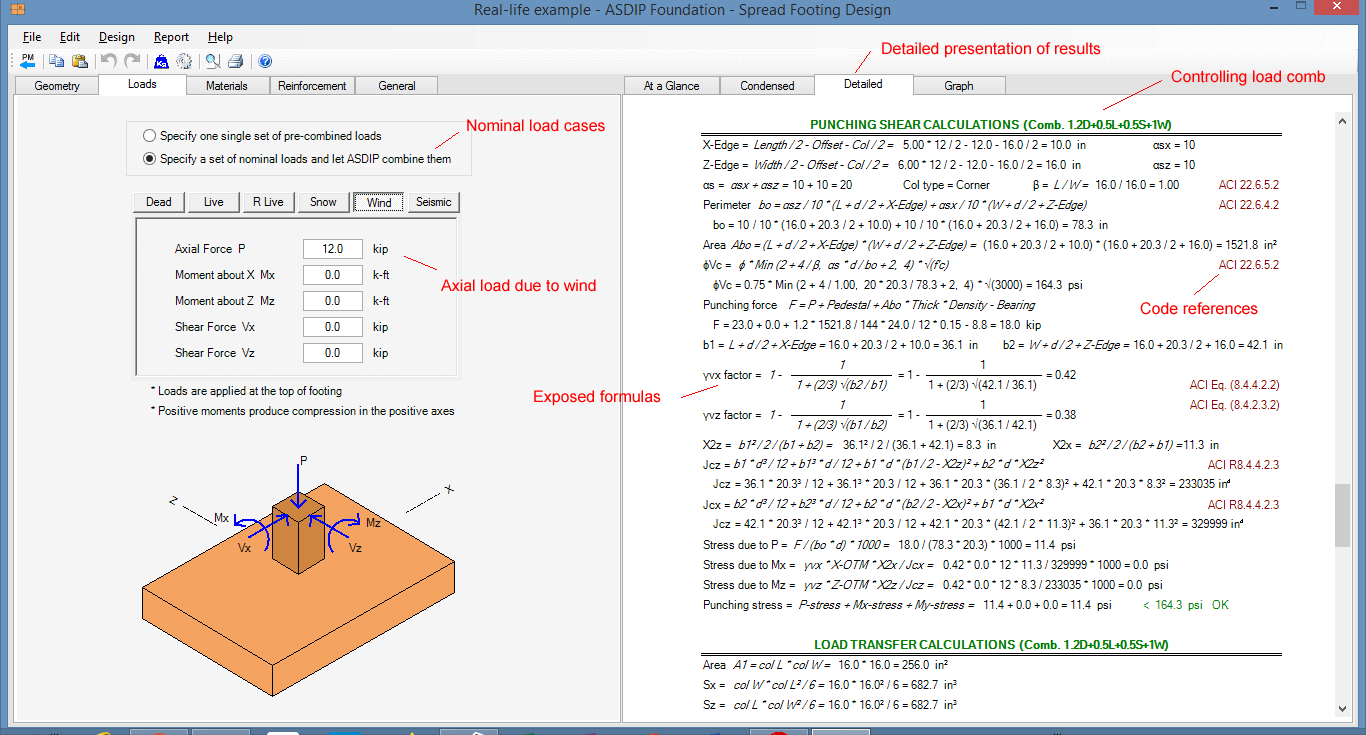The width and height of the screenshot is (1366, 735).
Task: Pick the Seismic load case button
Action: (434, 202)
